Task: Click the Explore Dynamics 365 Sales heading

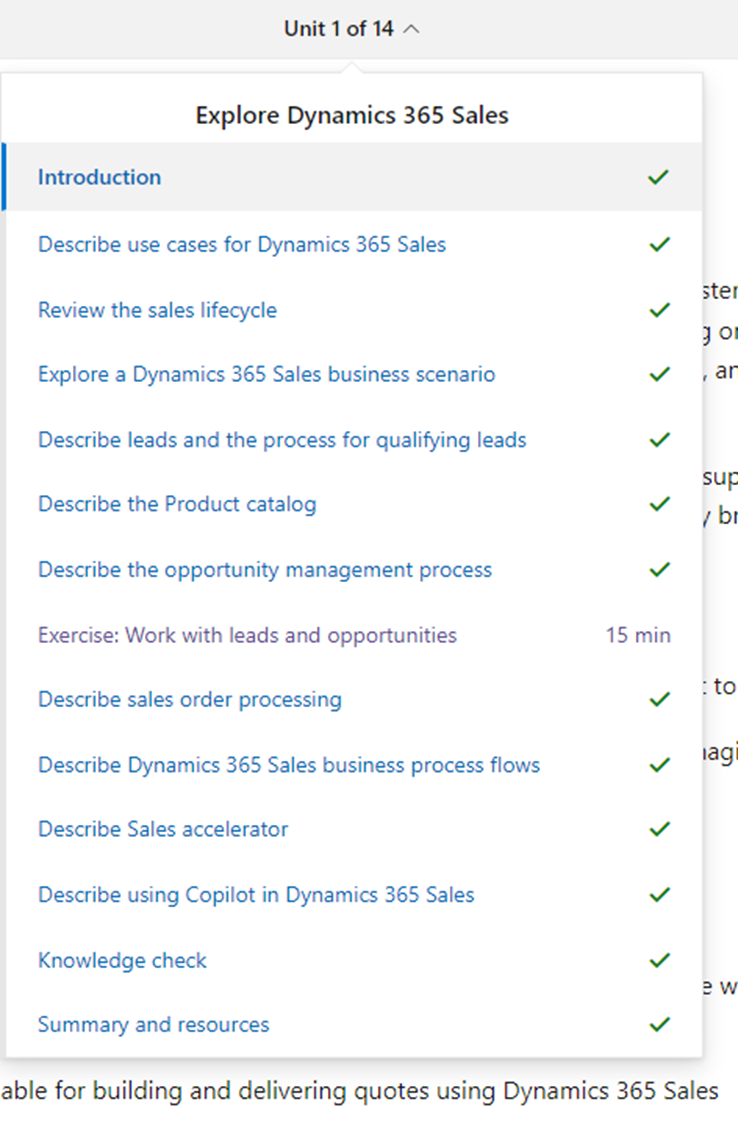Action: [x=352, y=115]
